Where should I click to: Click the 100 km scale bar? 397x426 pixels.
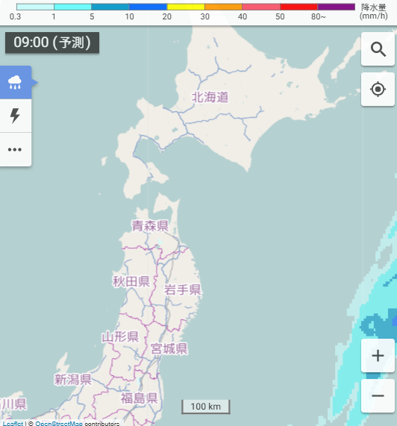pos(206,407)
